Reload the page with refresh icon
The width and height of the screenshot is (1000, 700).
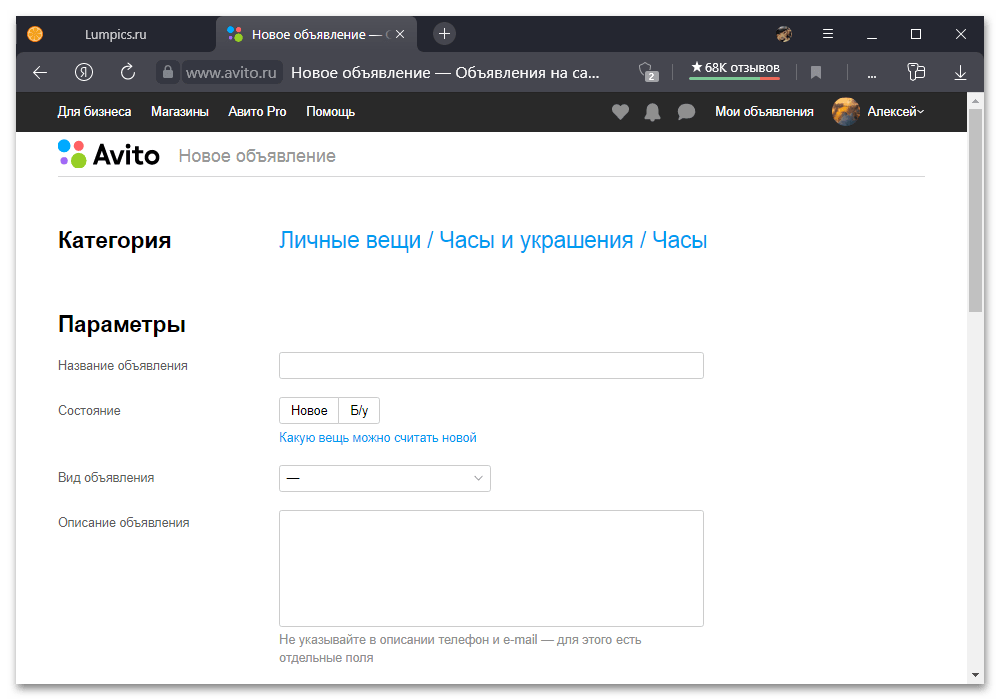[127, 72]
